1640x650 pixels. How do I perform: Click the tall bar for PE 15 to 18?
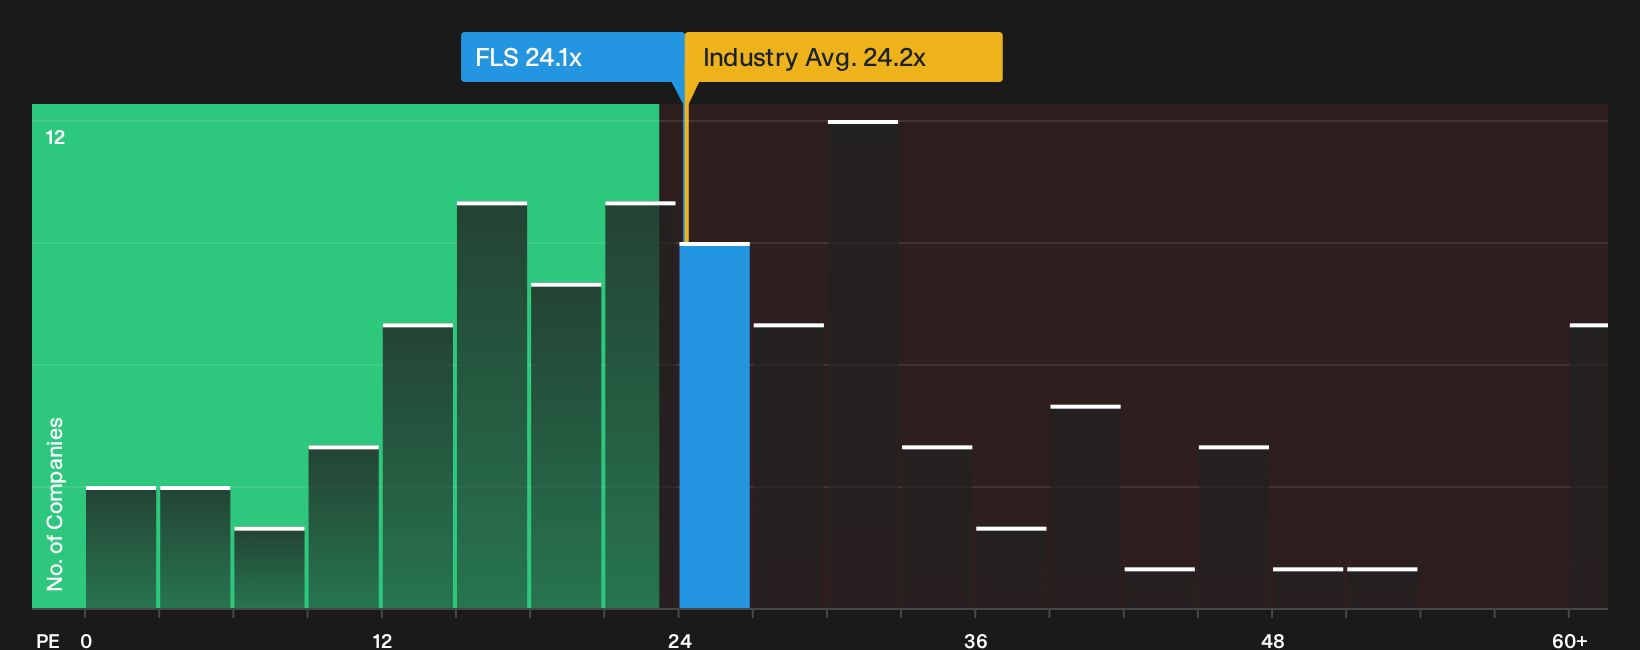[492, 405]
